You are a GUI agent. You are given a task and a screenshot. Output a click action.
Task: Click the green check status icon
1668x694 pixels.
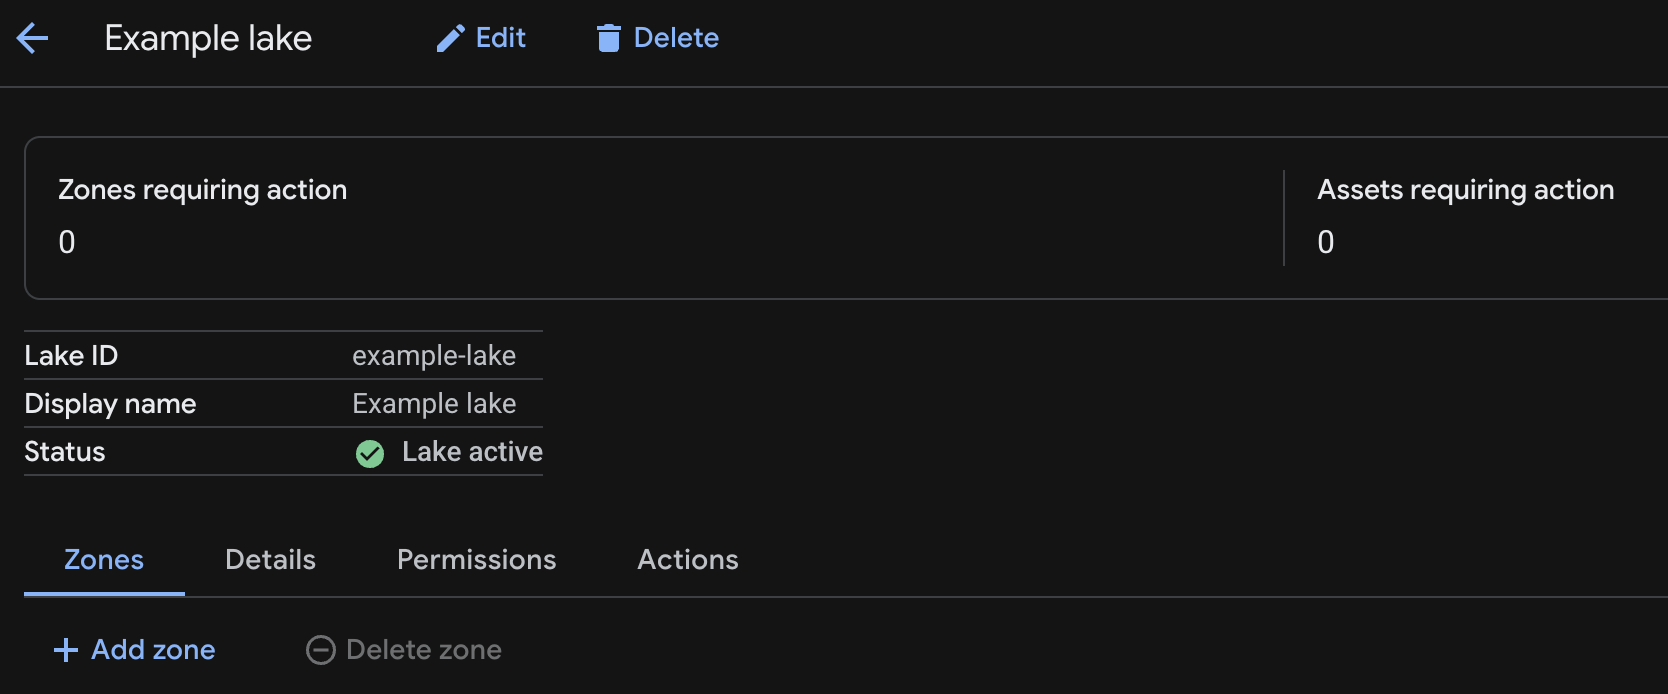(x=370, y=454)
